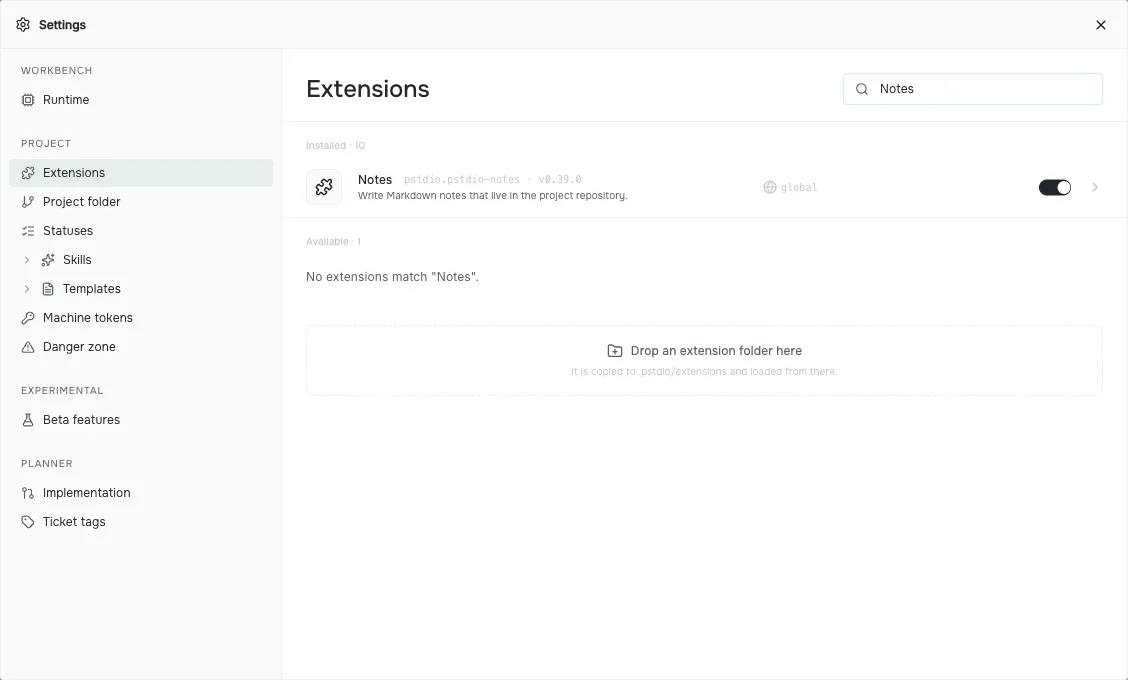Image resolution: width=1128 pixels, height=680 pixels.
Task: Click the Project folder branch icon
Action: 28,201
